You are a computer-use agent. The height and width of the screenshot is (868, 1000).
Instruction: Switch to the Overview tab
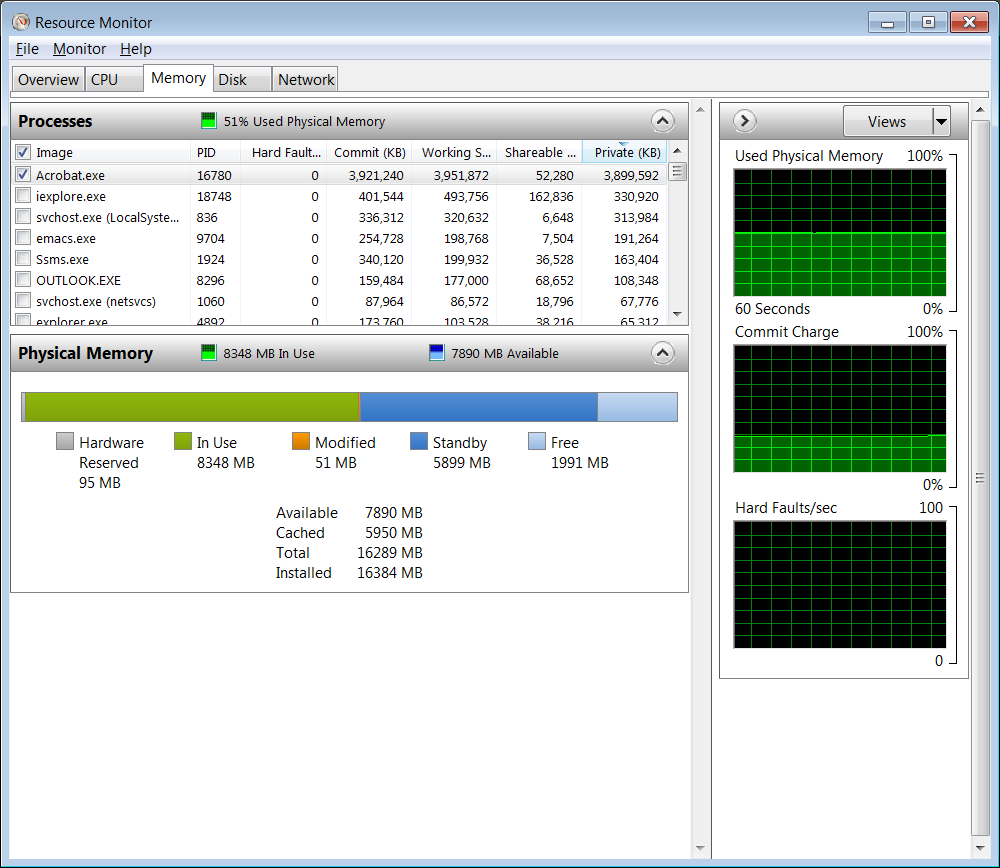tap(48, 80)
